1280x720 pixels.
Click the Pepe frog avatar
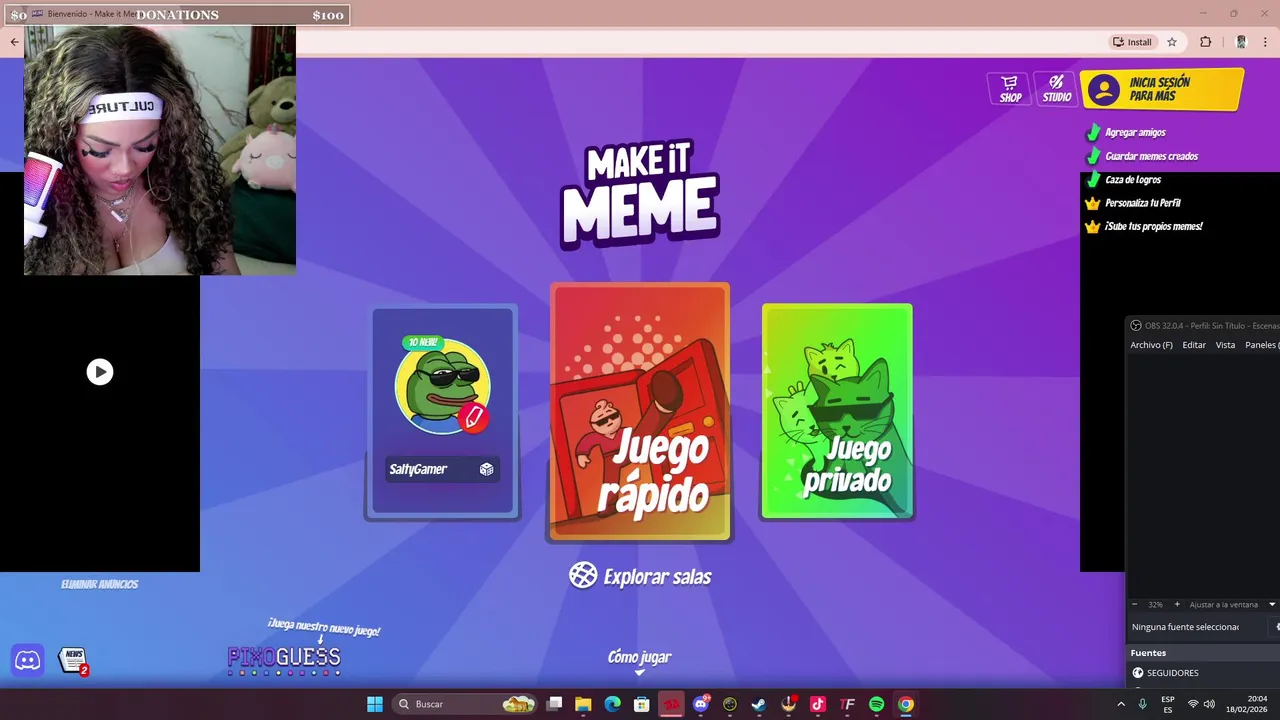coord(442,386)
